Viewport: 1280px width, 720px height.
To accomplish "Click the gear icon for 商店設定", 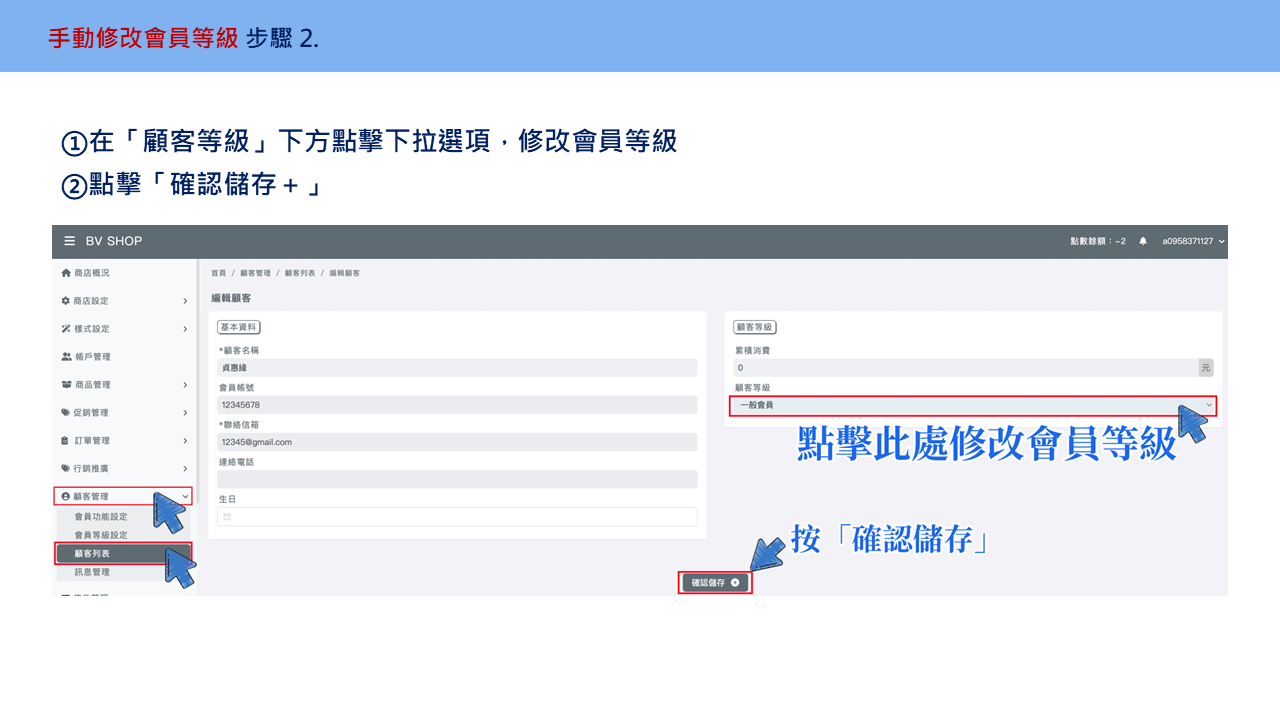I will [66, 301].
